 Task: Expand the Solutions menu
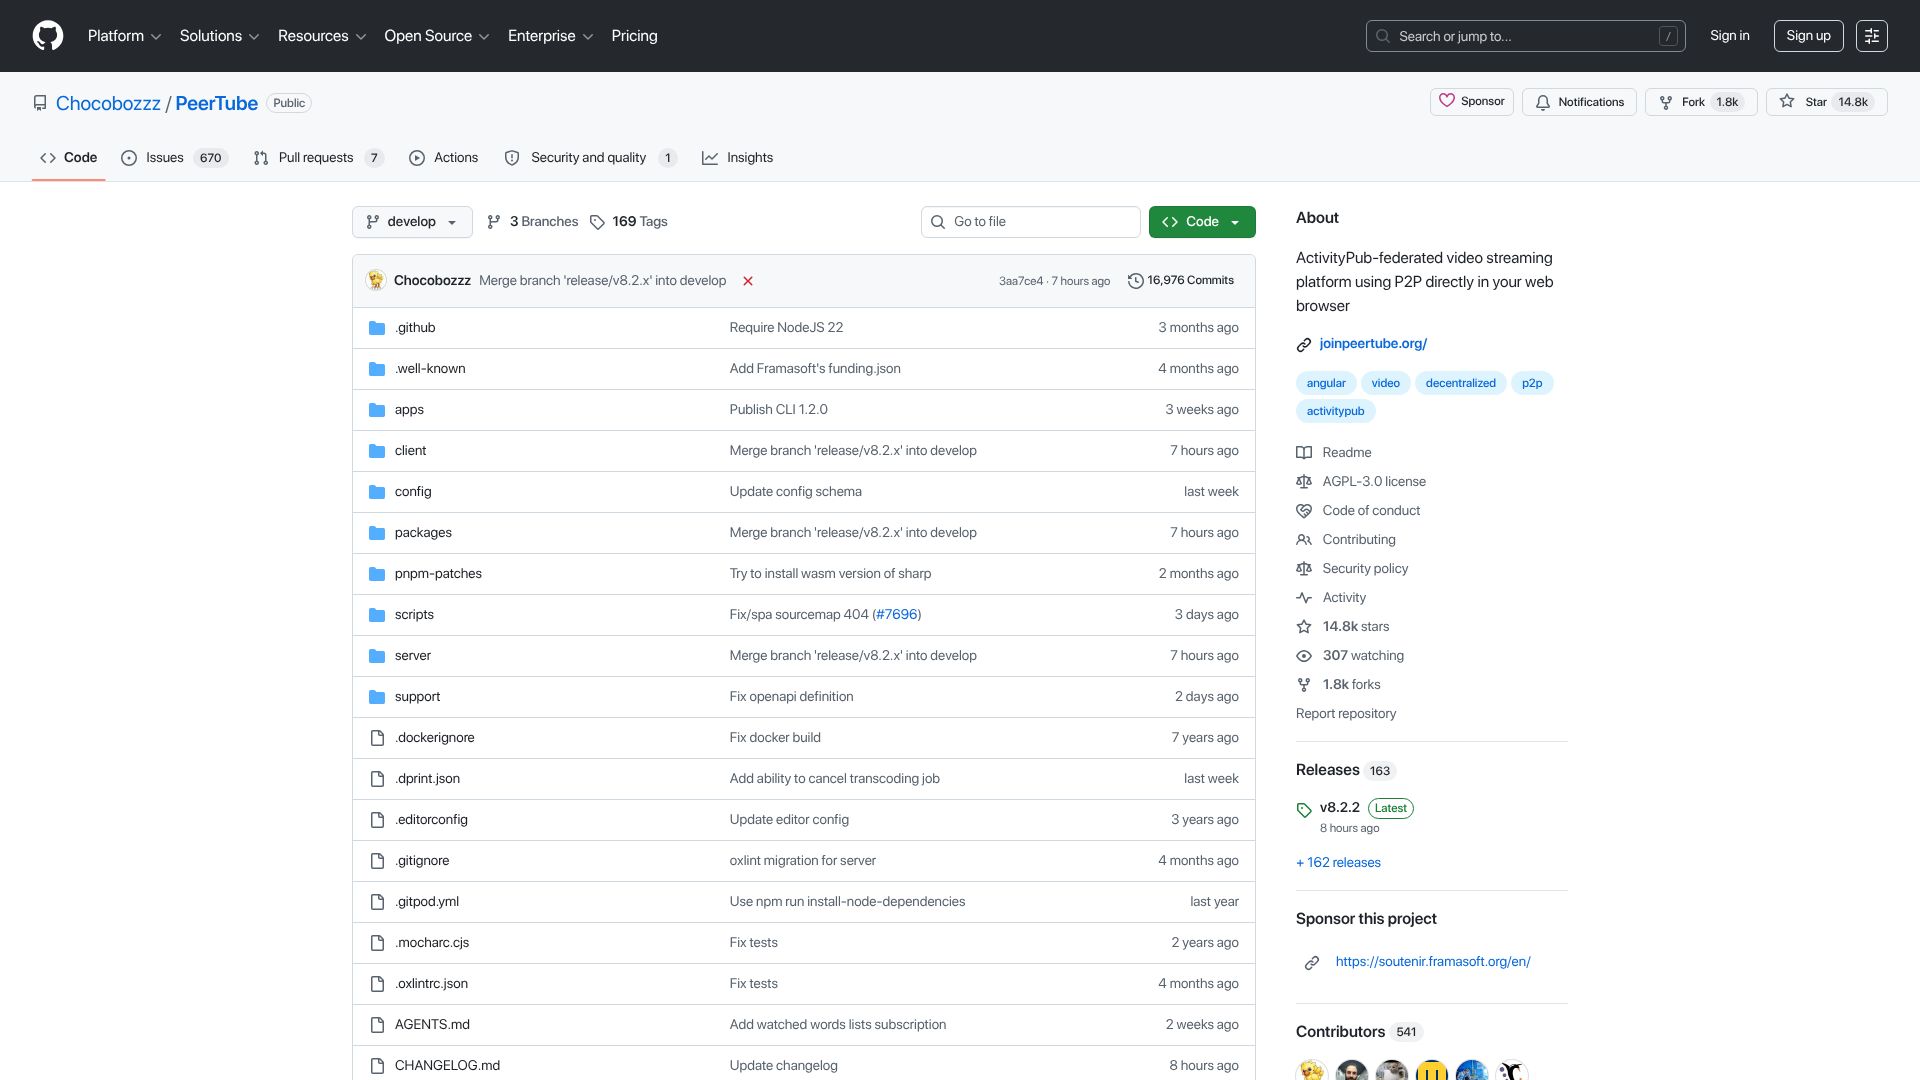pos(219,36)
